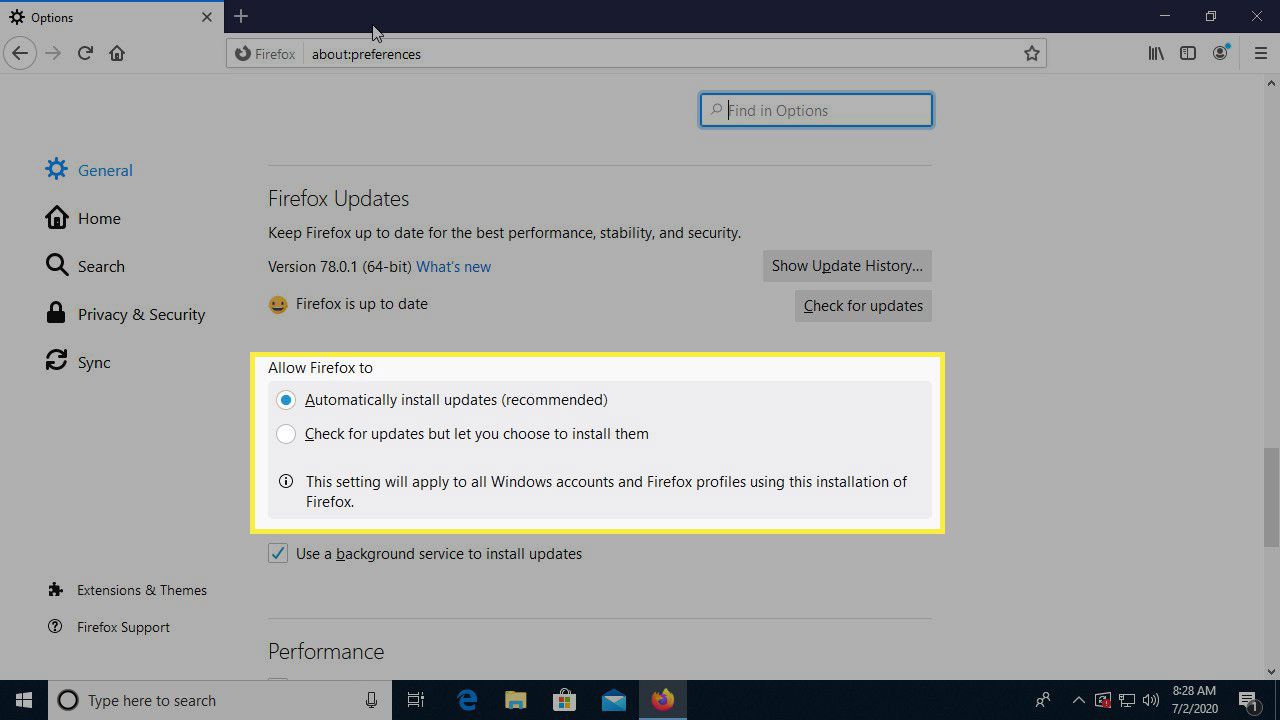
Task: Click the vertical scrollbar thumb
Action: pyautogui.click(x=1271, y=497)
